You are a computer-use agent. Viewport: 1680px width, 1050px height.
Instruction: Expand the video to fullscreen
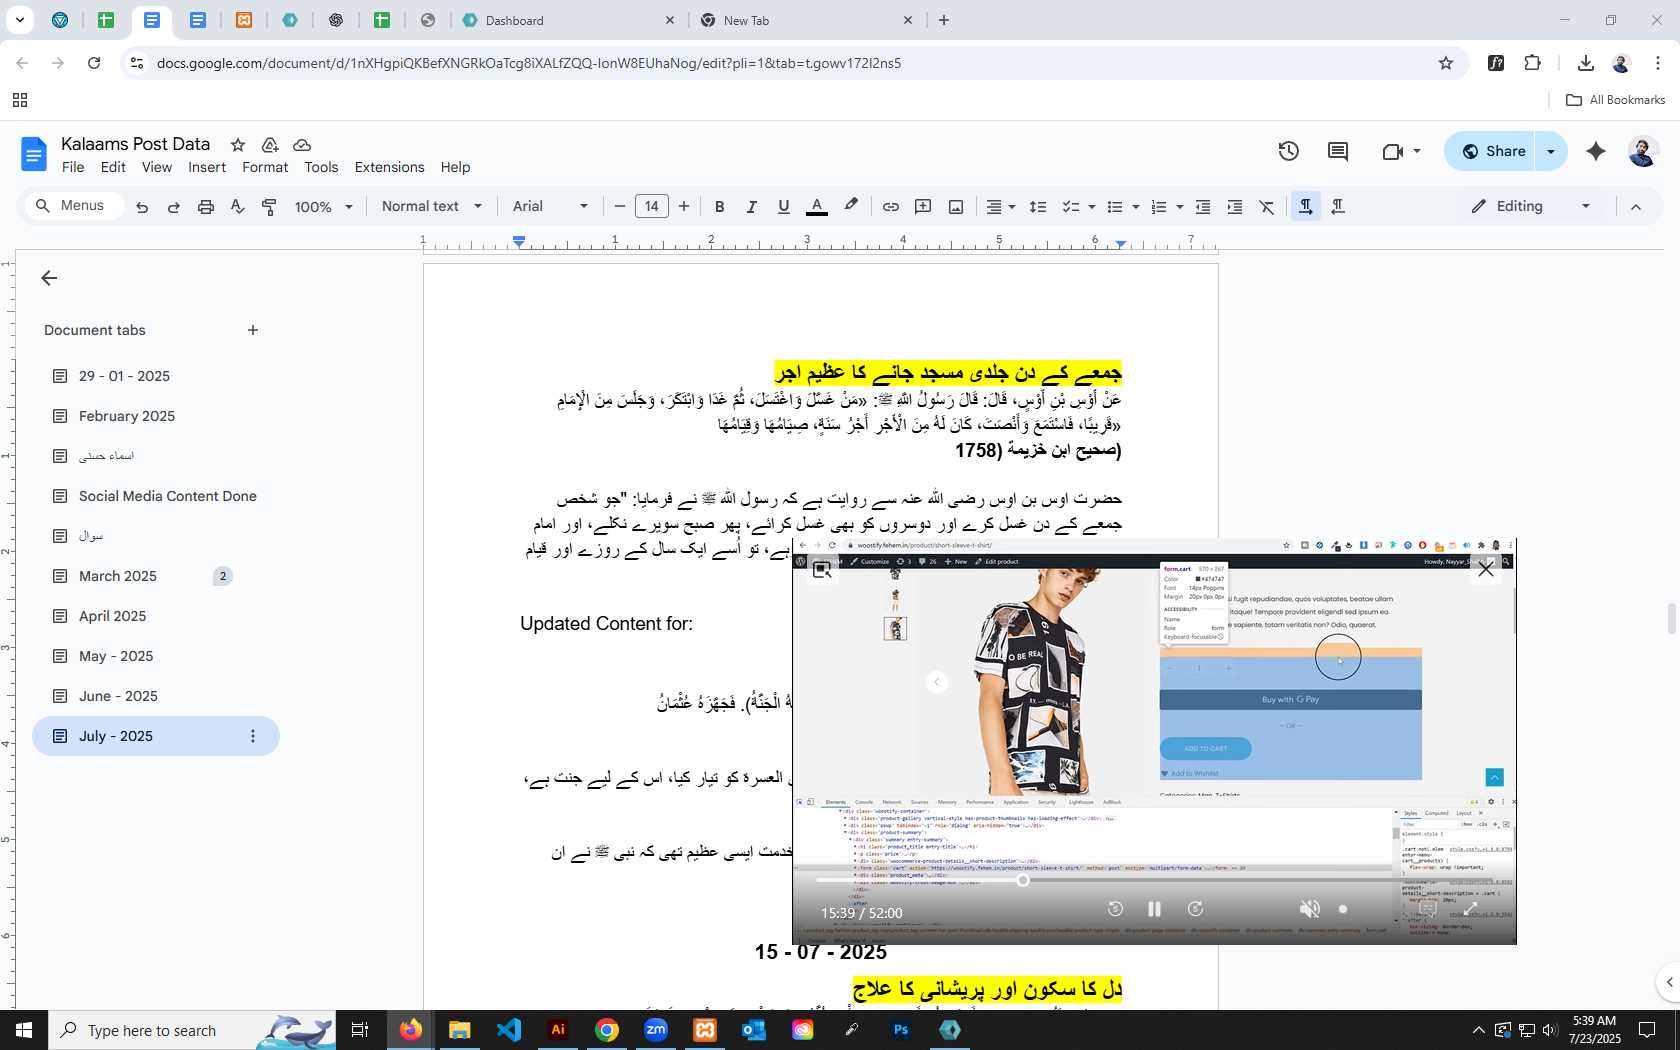tap(1470, 909)
